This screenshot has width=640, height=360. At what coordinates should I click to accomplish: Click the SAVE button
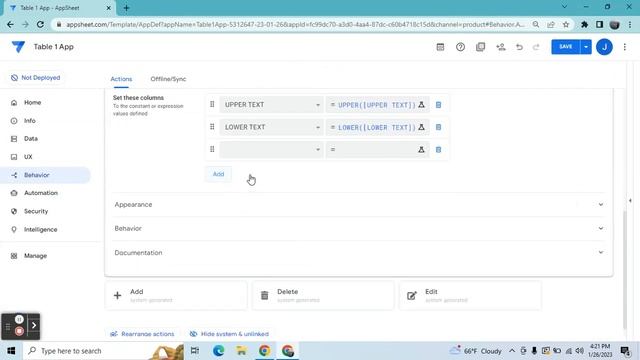tap(566, 47)
